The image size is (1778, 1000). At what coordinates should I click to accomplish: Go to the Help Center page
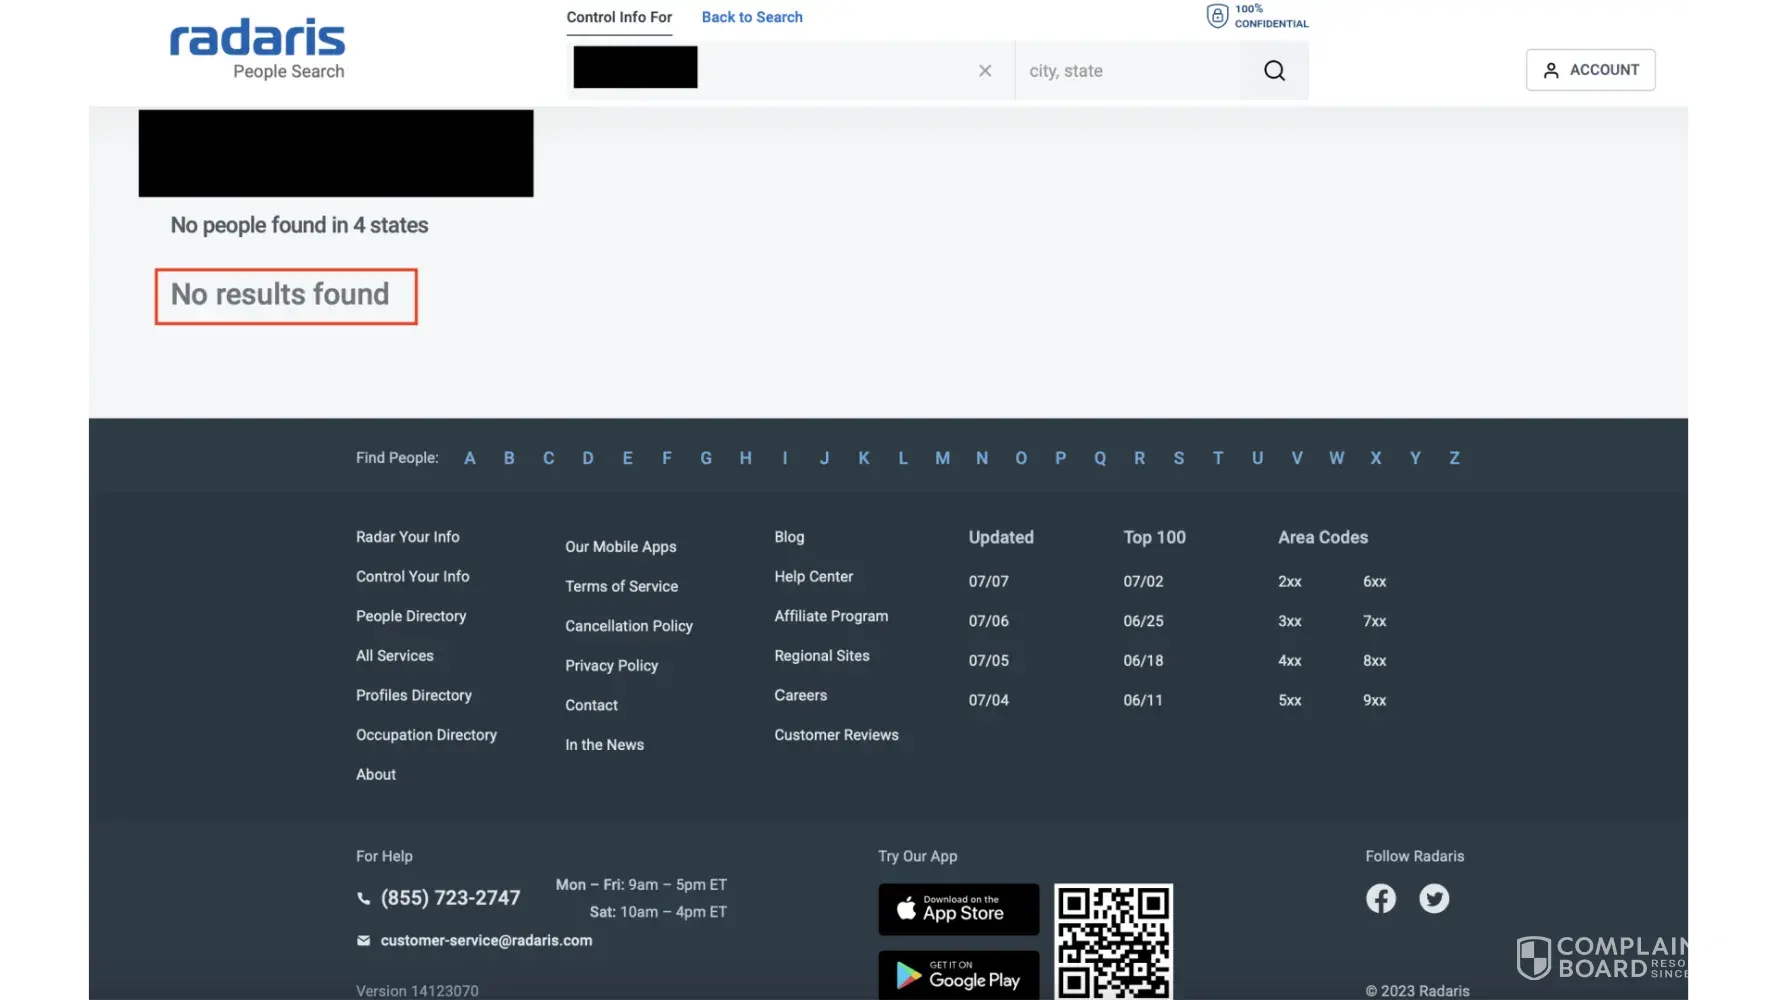(x=813, y=577)
